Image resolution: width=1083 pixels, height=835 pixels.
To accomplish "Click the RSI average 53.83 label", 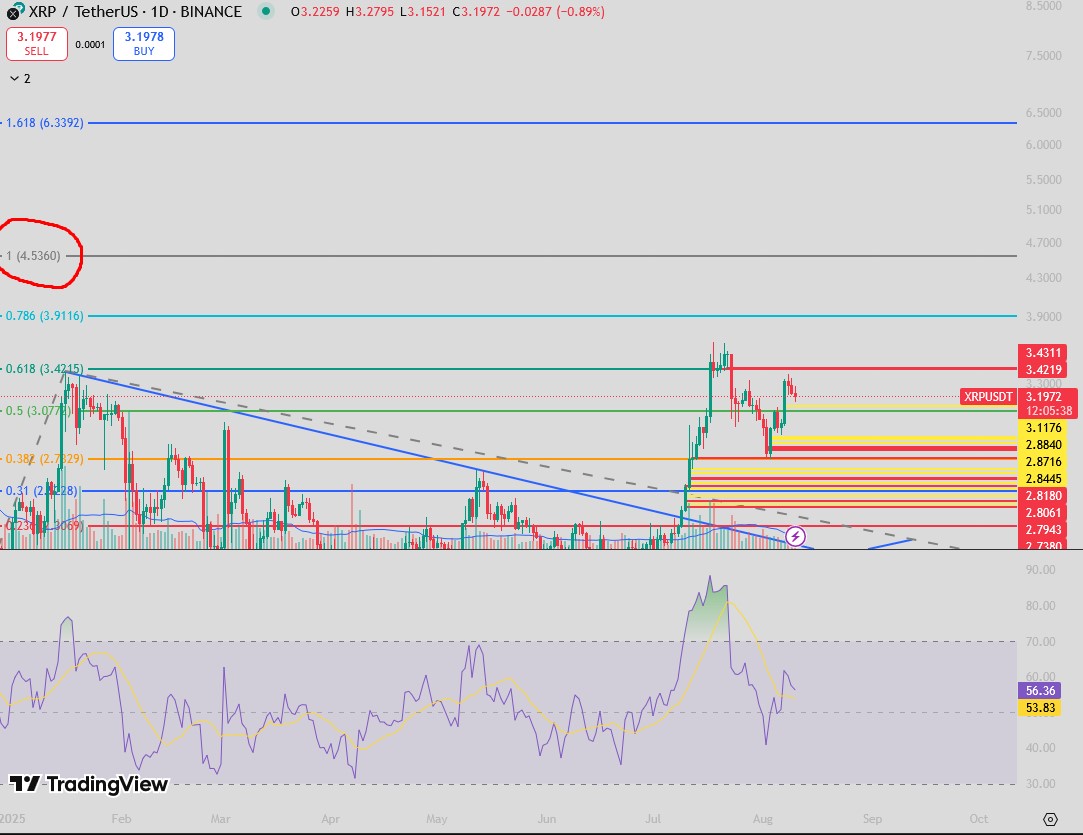I will 1039,708.
